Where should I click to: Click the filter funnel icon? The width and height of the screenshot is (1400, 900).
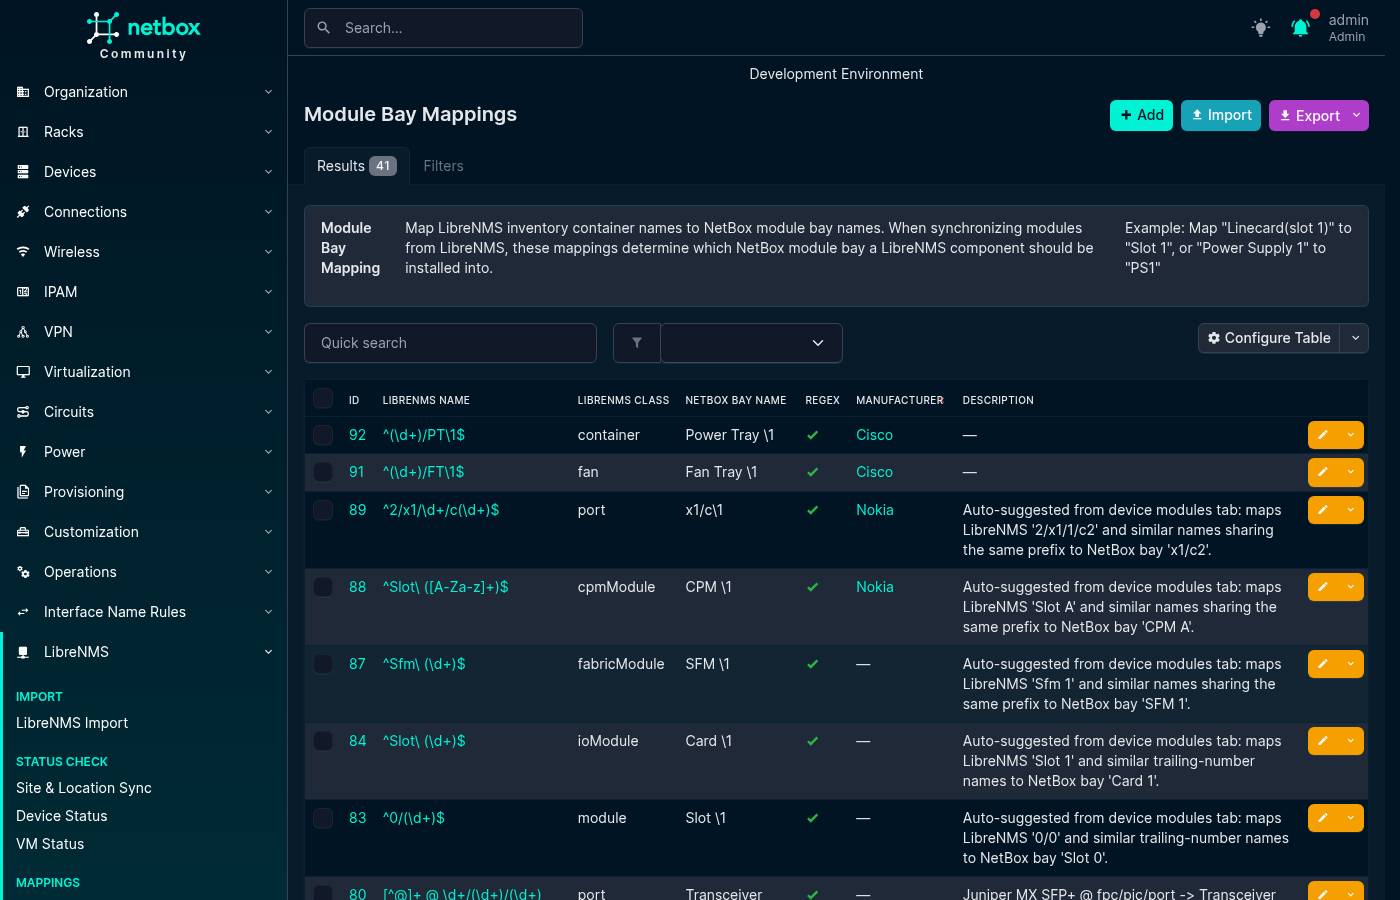tap(637, 343)
